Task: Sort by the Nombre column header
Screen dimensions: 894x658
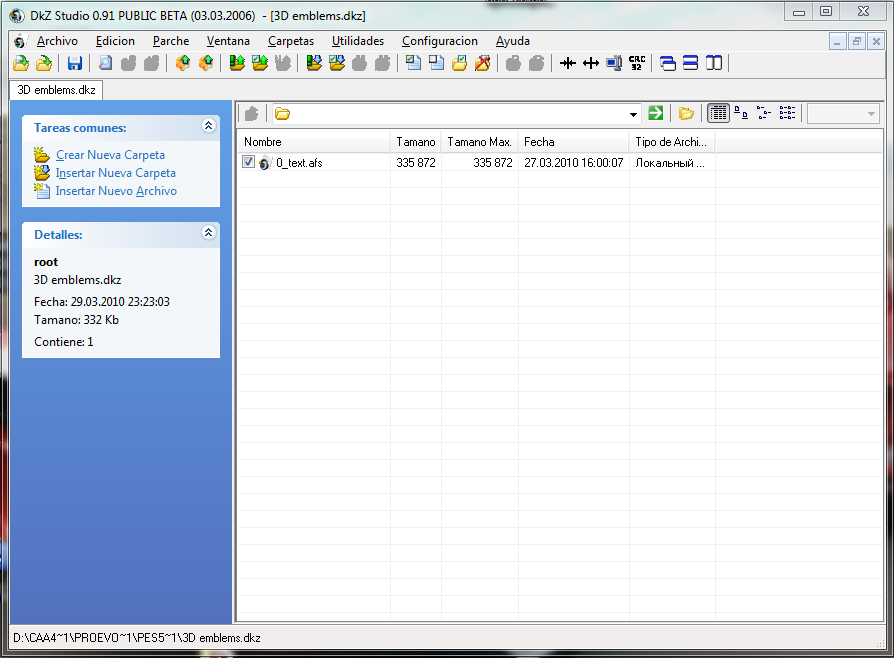Action: click(314, 141)
